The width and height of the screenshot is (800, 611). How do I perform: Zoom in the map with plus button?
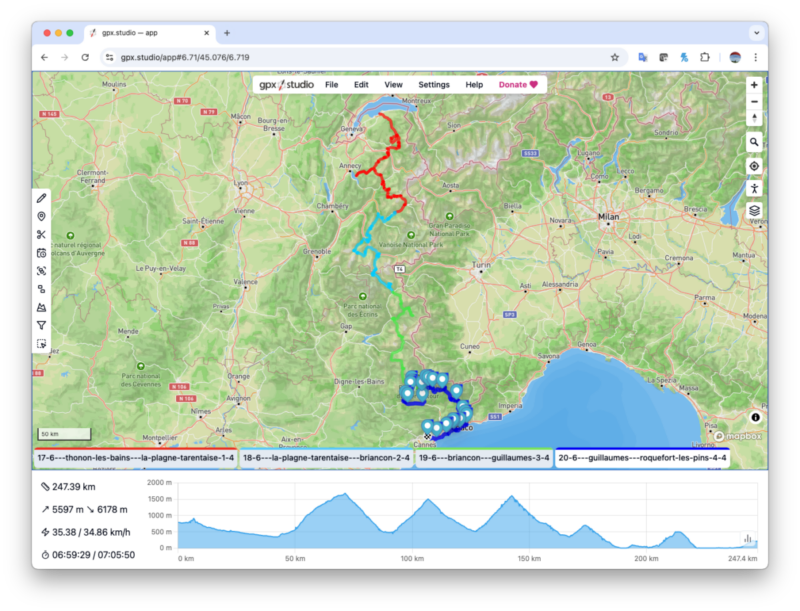pyautogui.click(x=754, y=85)
